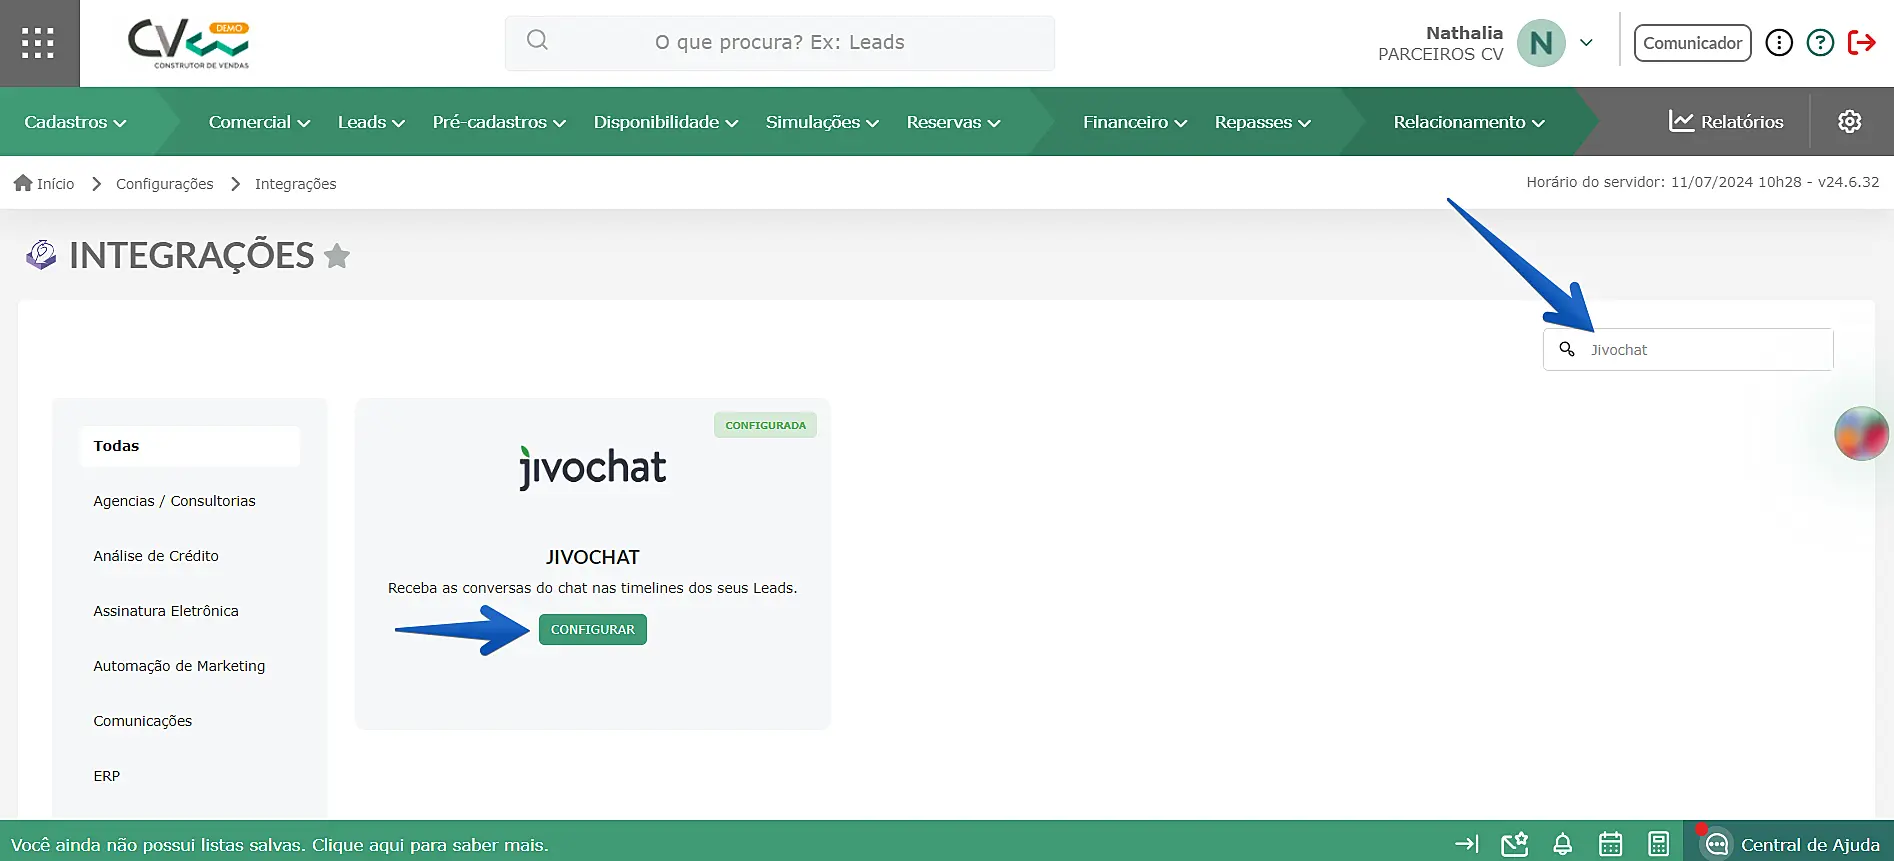
Task: Expand the Repasses menu
Action: [x=1263, y=122]
